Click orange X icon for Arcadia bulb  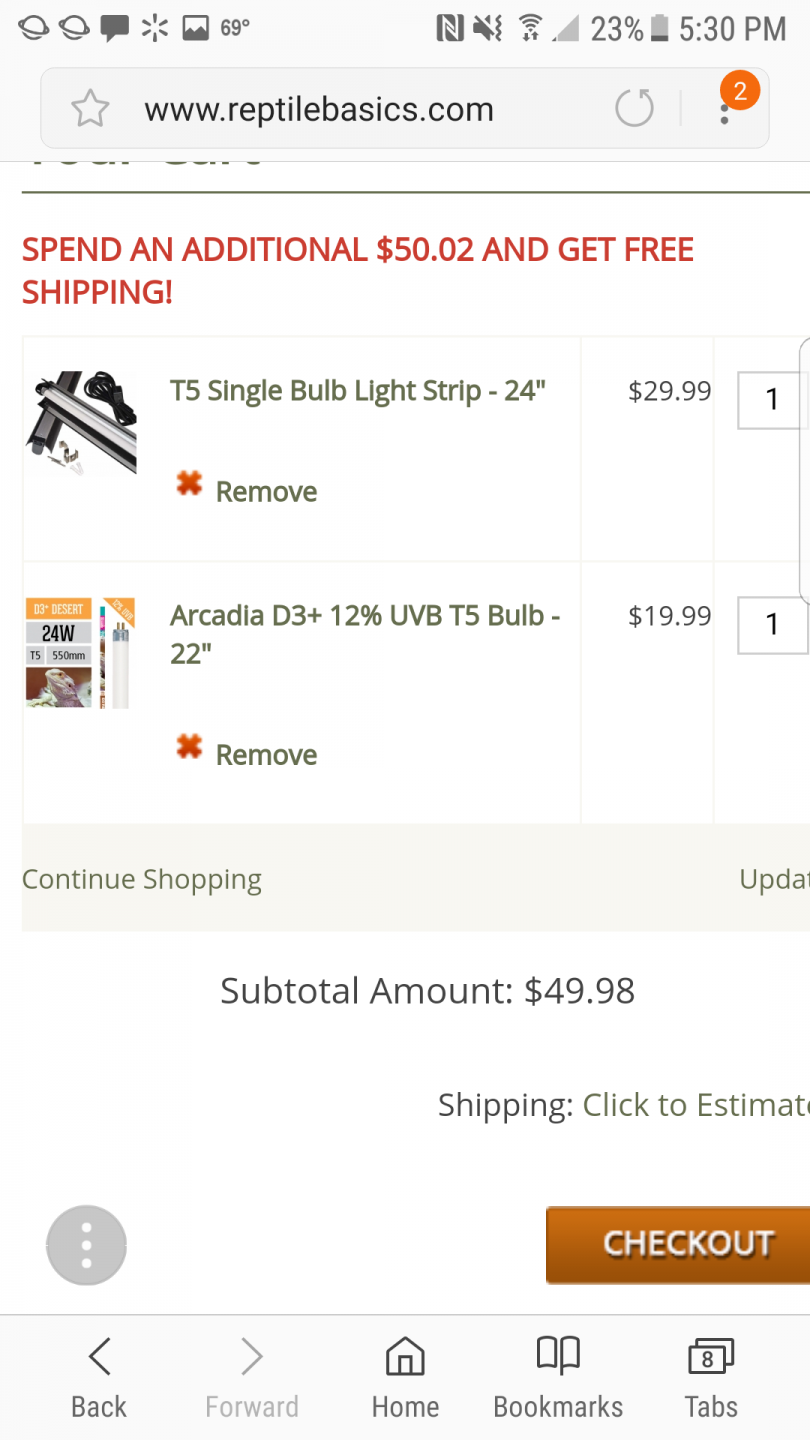[x=189, y=747]
